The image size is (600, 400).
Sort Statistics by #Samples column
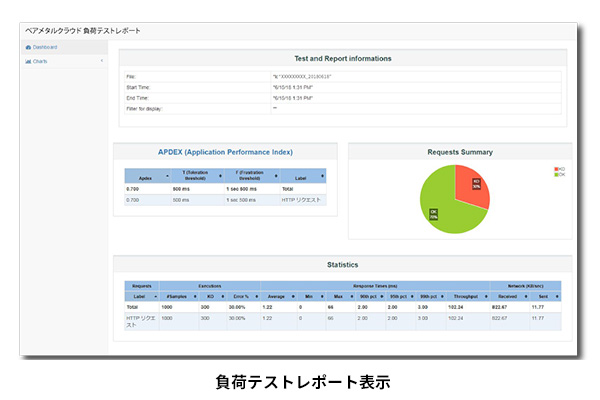point(178,296)
